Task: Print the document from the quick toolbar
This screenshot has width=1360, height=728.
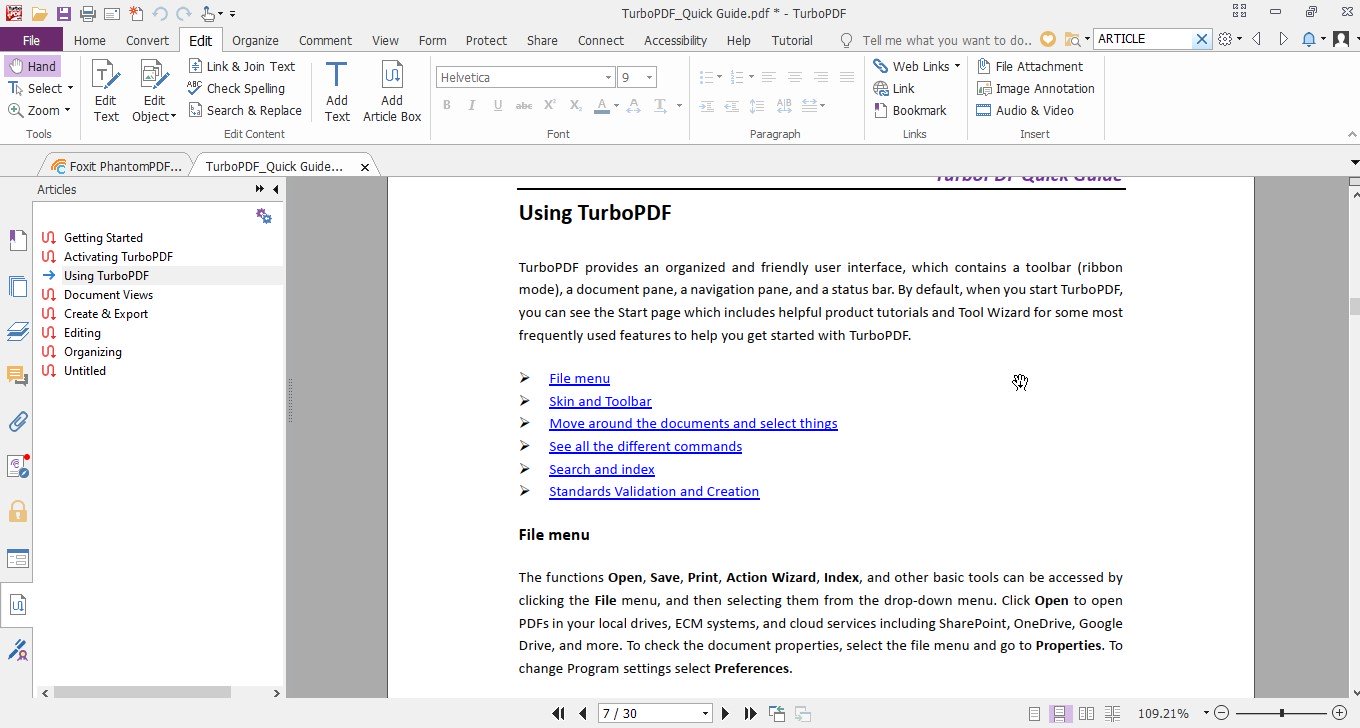Action: pyautogui.click(x=87, y=14)
